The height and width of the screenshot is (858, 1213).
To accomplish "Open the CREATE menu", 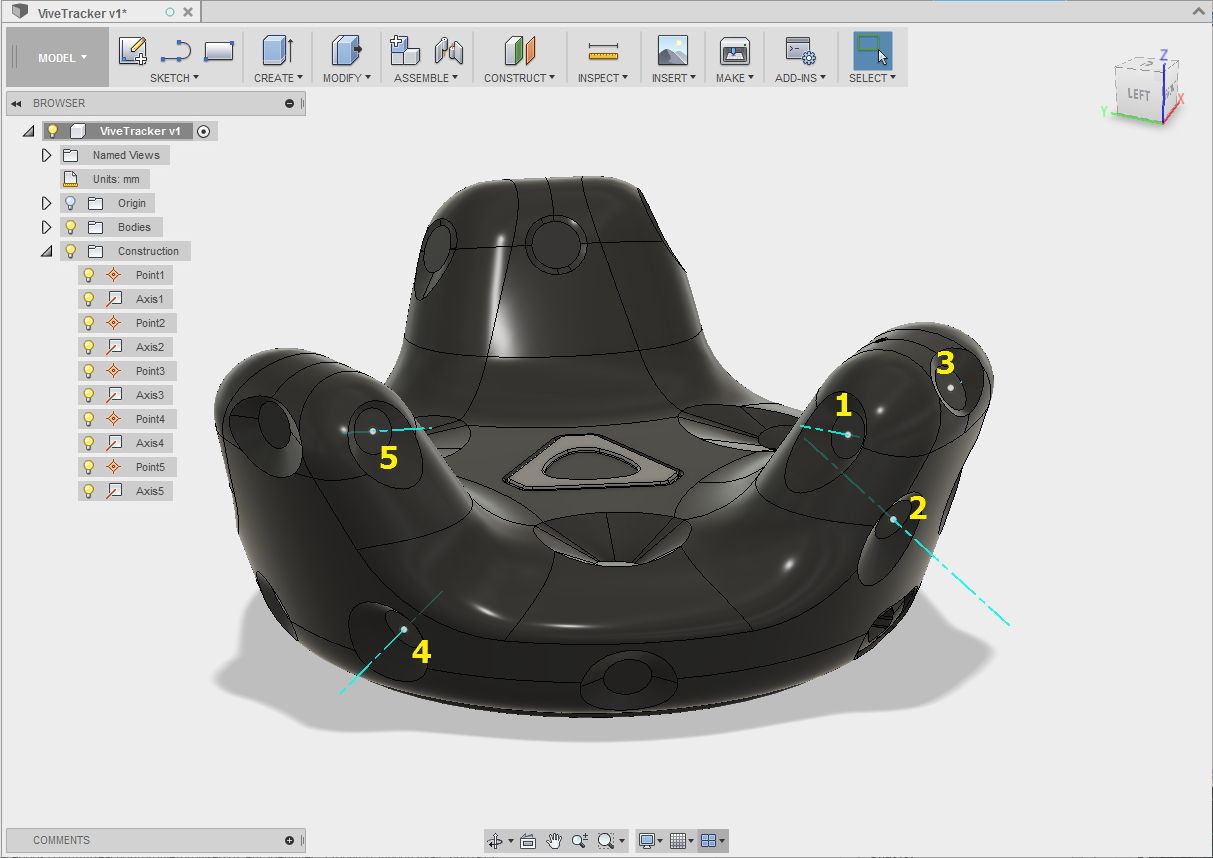I will 278,78.
